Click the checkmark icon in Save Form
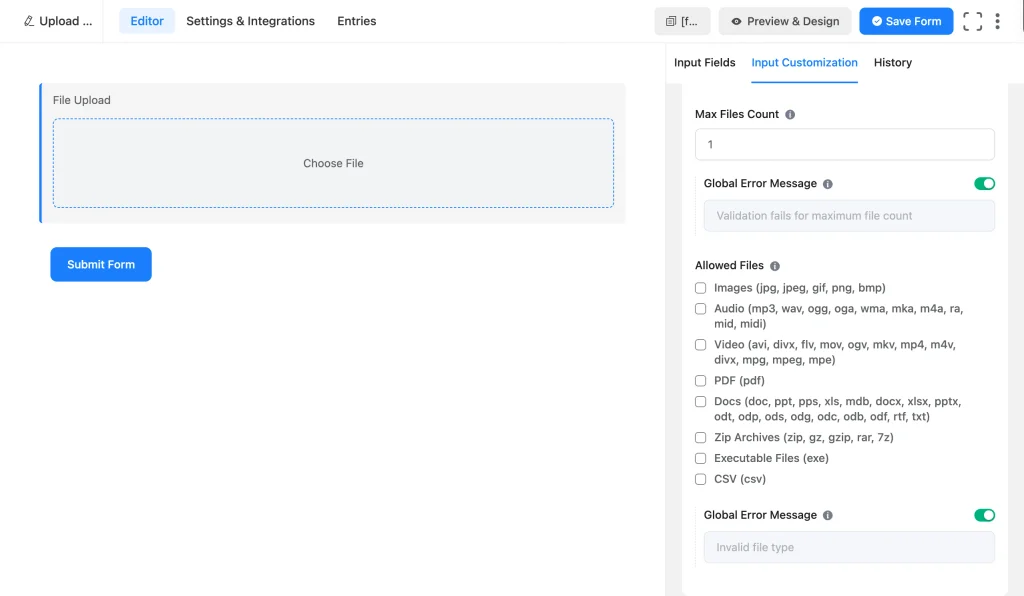1024x596 pixels. tap(876, 21)
